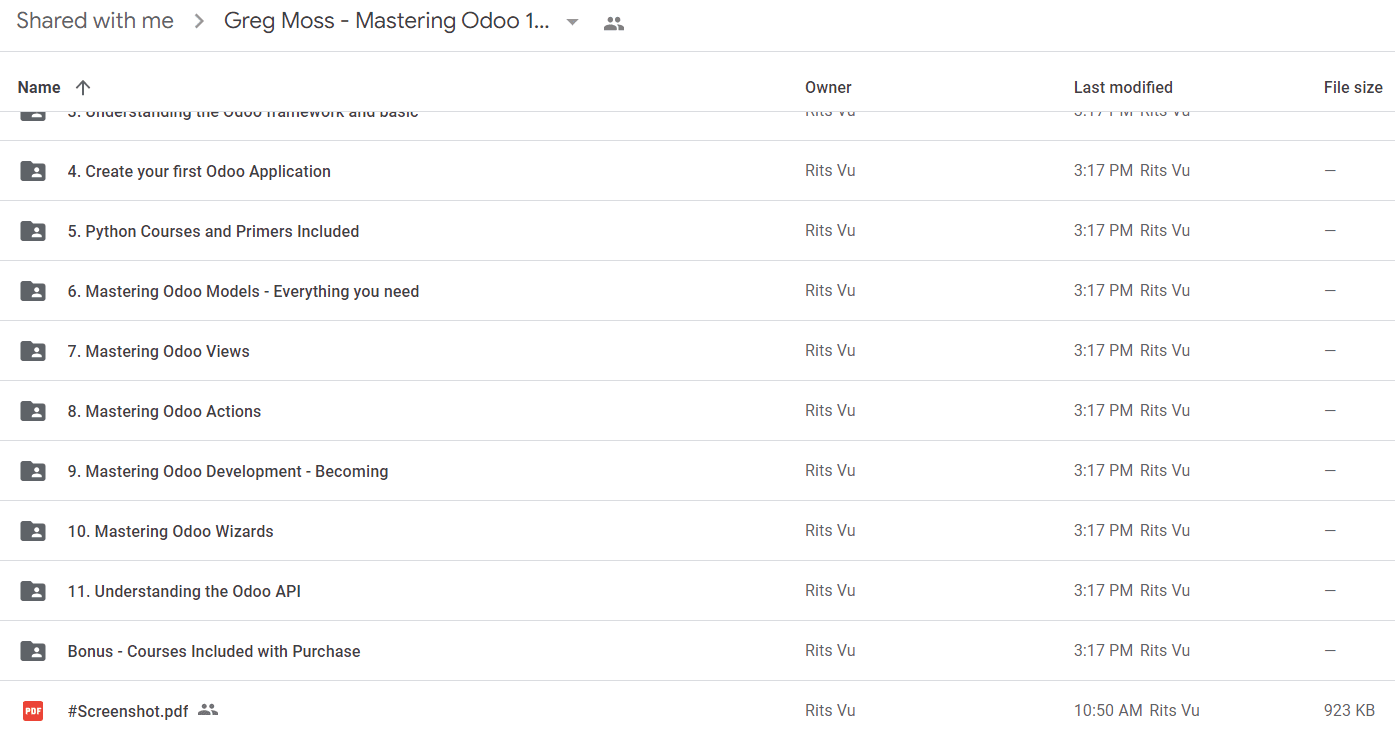Click 3:17 PM in Create your first Odoo Application row
Image resolution: width=1395 pixels, height=735 pixels.
click(x=1103, y=170)
